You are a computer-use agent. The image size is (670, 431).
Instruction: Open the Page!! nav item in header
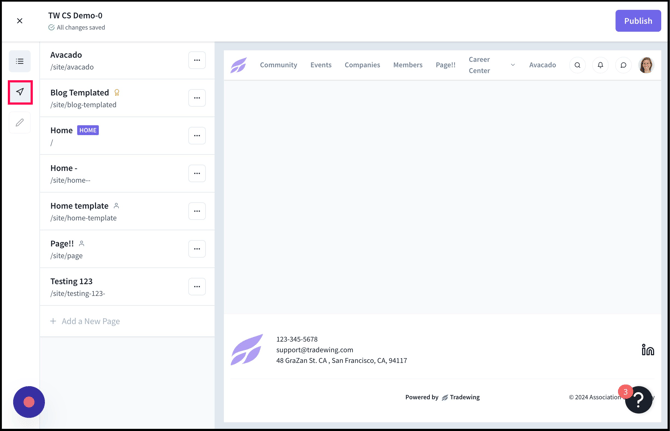[445, 65]
